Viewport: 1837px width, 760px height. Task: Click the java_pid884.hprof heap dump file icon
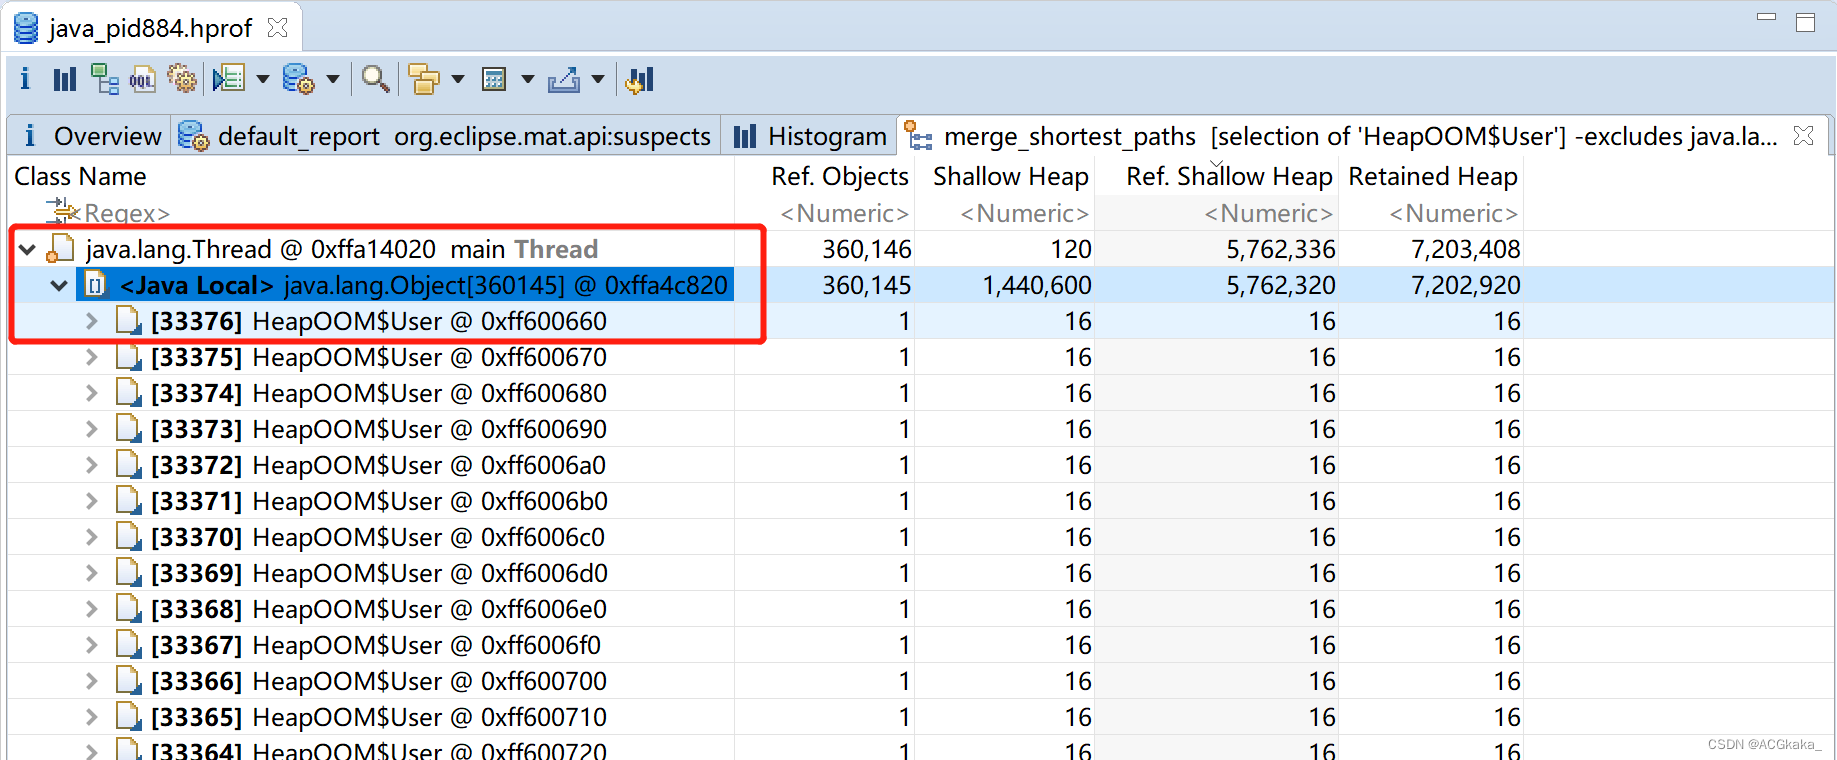pyautogui.click(x=26, y=28)
